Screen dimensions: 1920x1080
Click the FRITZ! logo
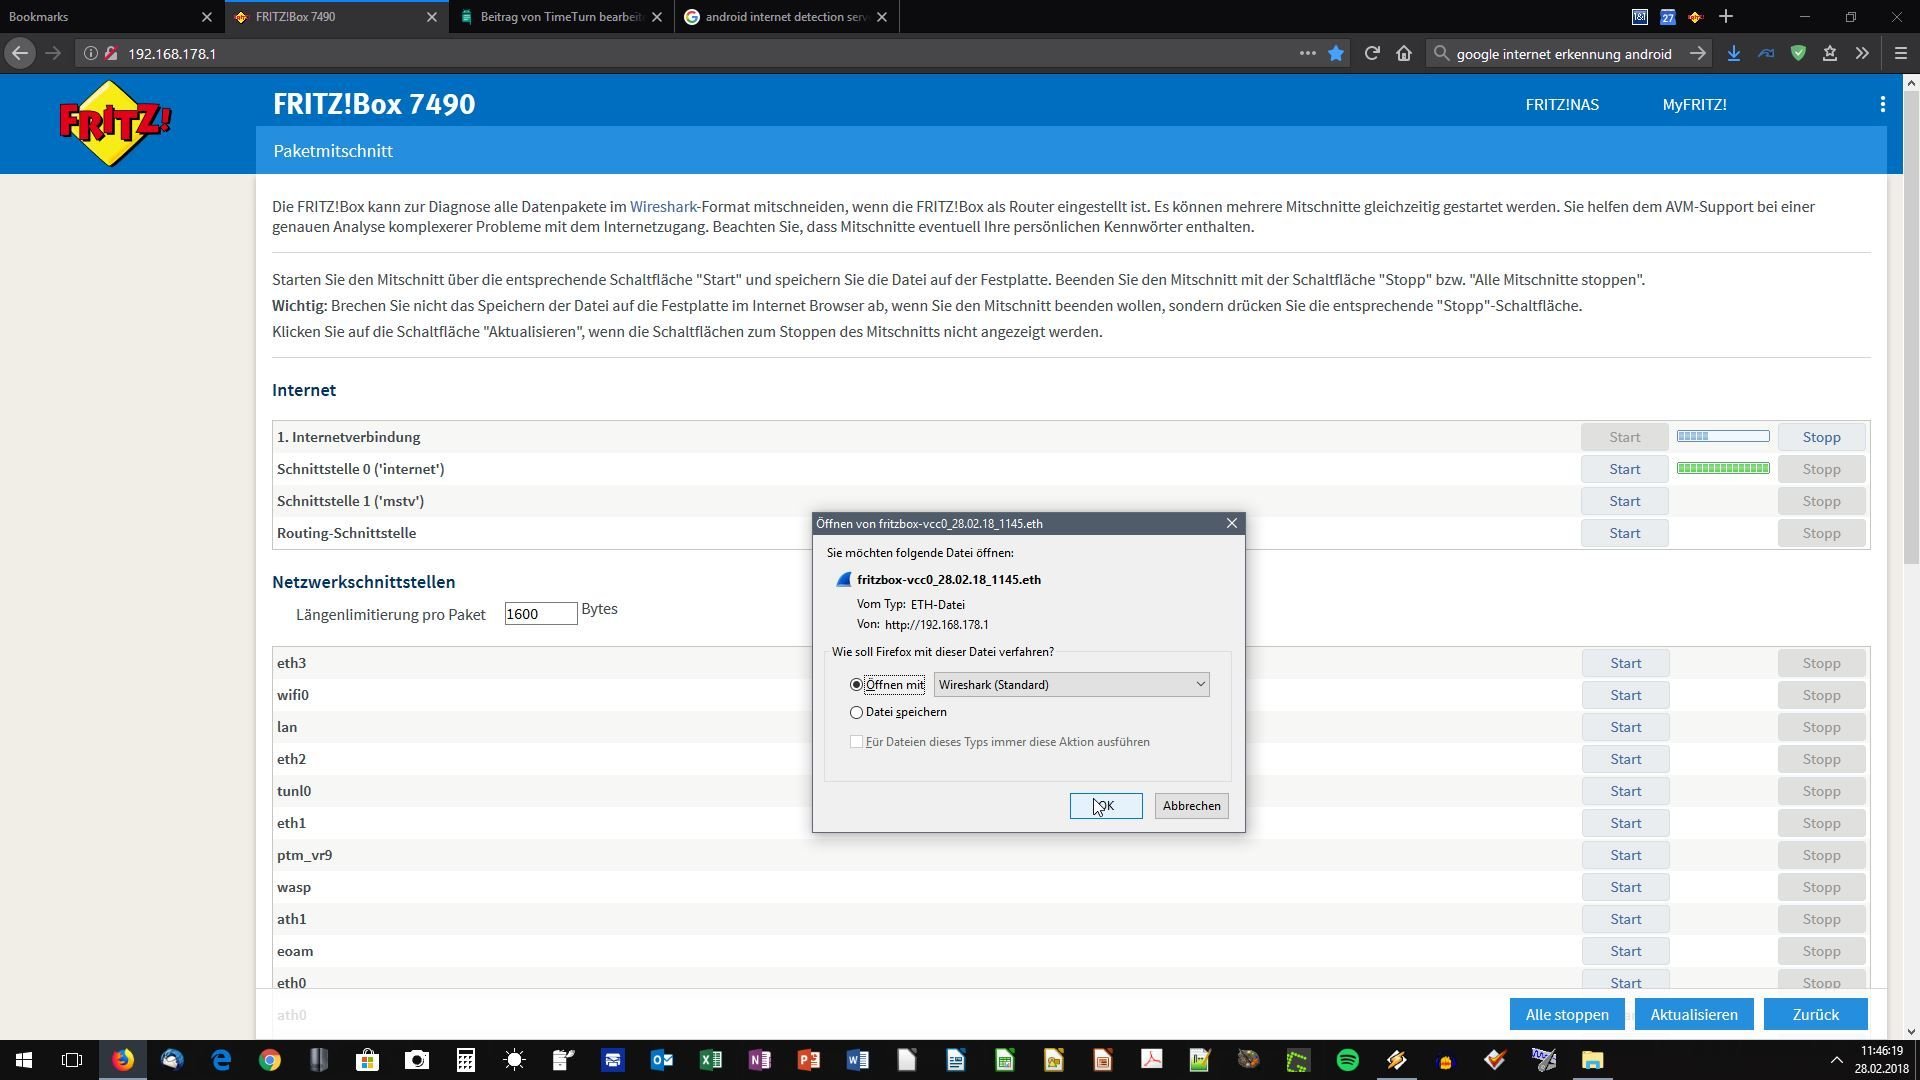pyautogui.click(x=115, y=124)
